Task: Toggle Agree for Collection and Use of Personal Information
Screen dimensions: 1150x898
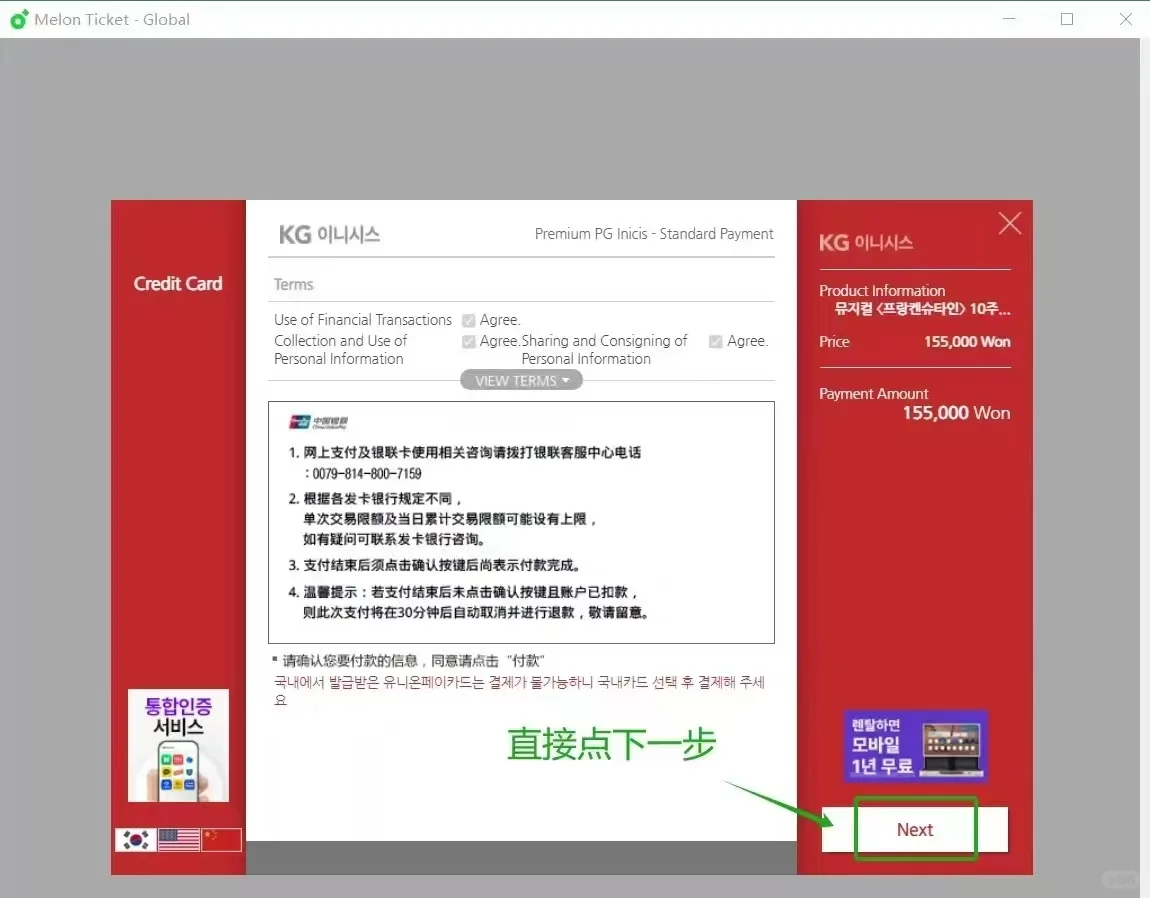Action: point(468,341)
